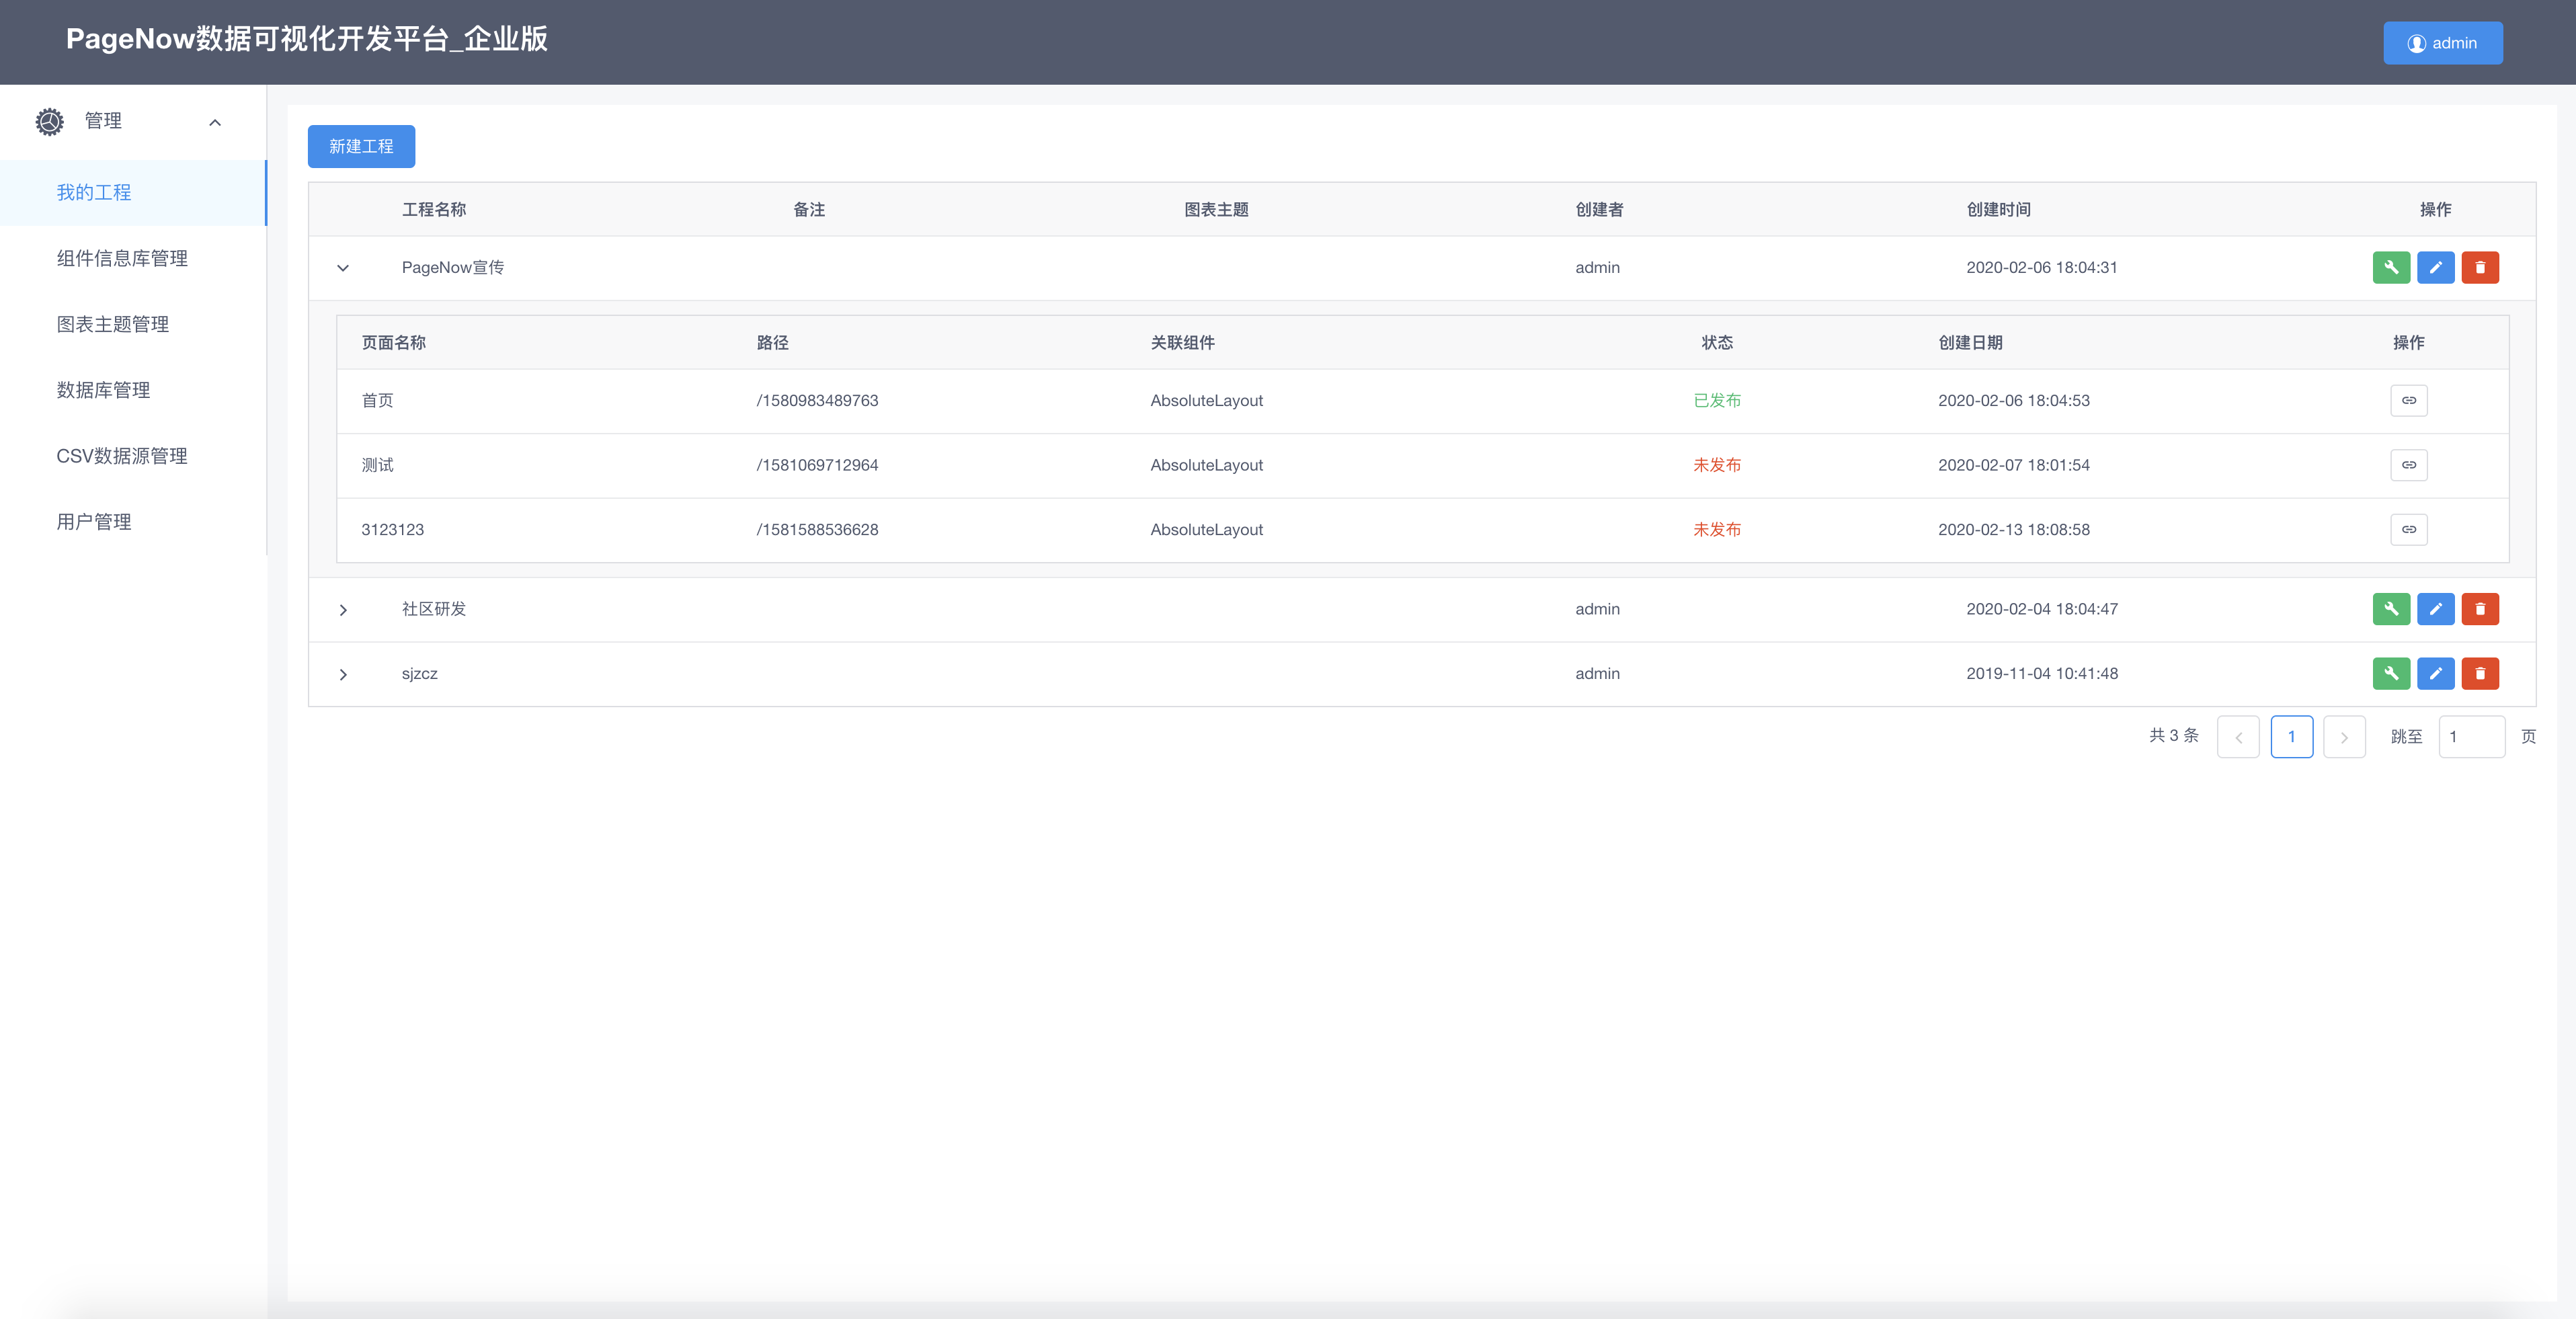Click the blue edit pencil for PageNow宣传
This screenshot has height=1319, width=2576.
2435,267
